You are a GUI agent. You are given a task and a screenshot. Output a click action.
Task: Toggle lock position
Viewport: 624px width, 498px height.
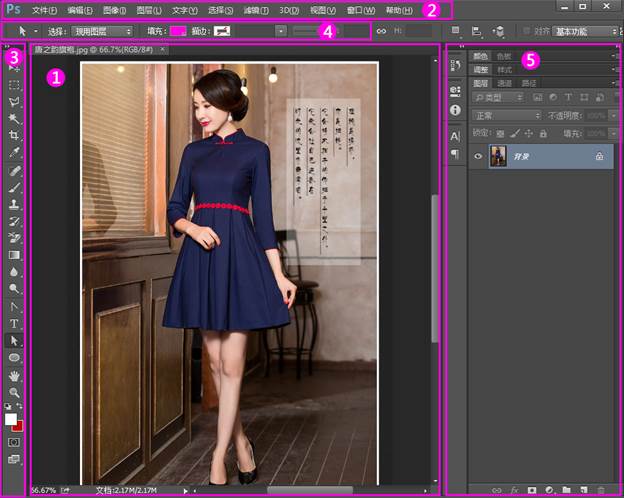click(x=528, y=133)
